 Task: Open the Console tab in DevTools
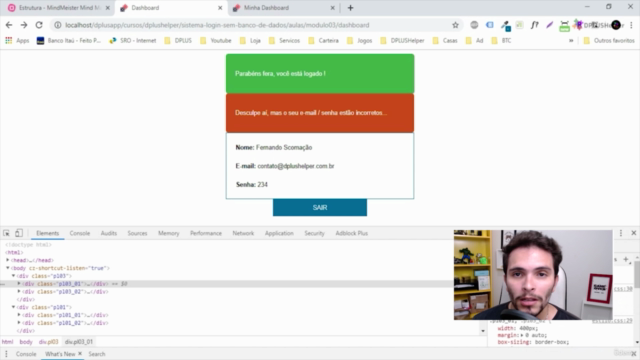[x=80, y=233]
